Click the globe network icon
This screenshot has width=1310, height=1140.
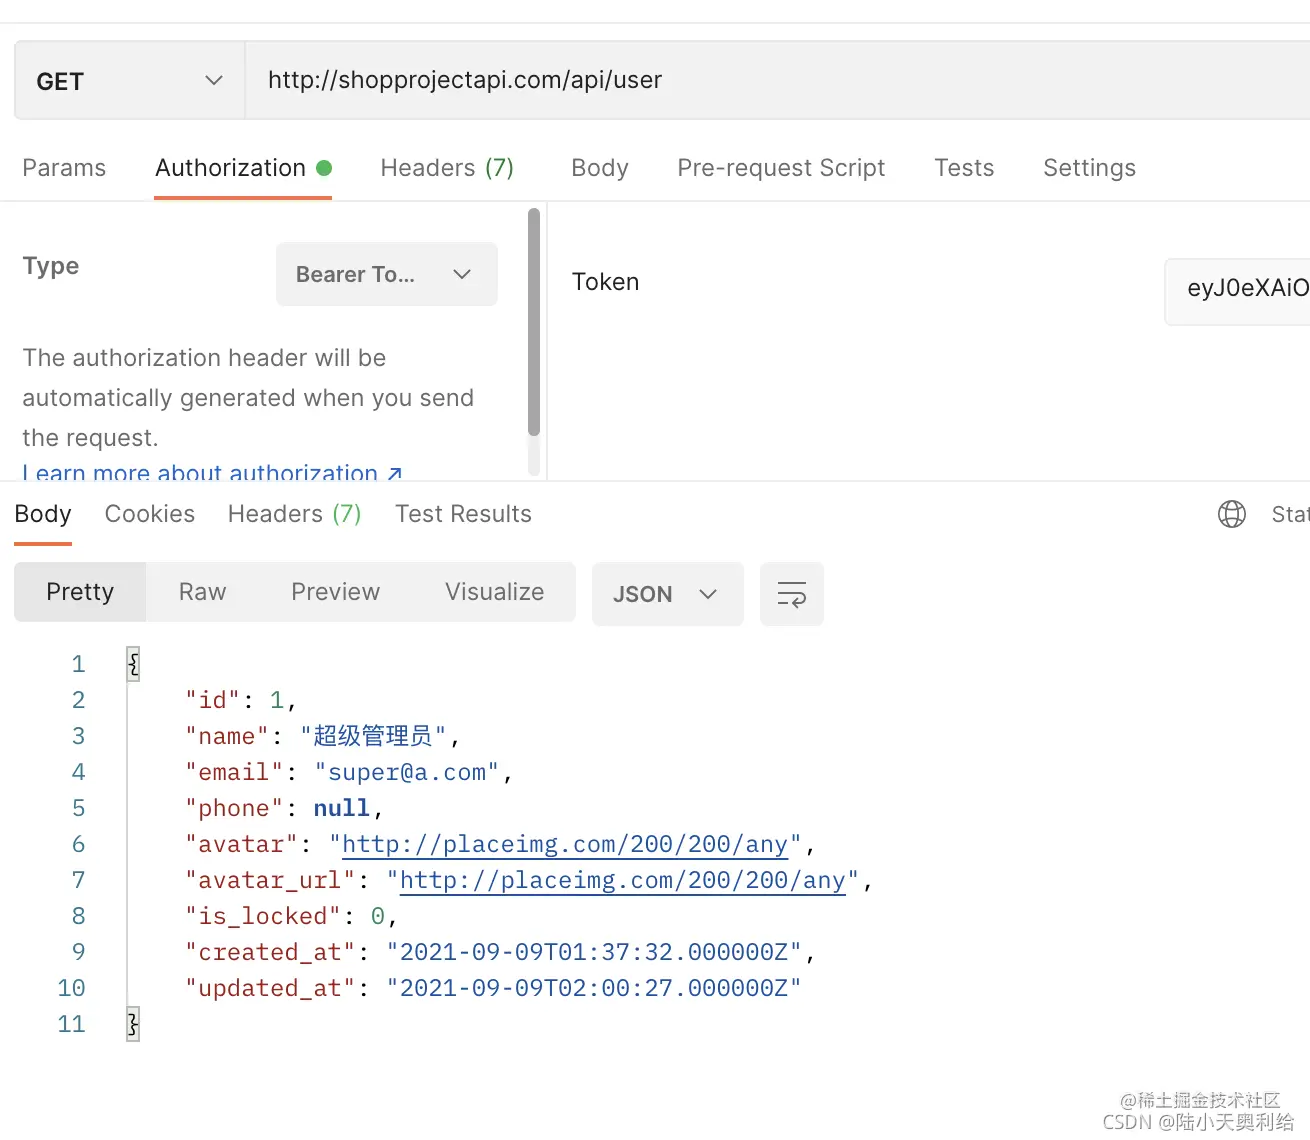pyautogui.click(x=1232, y=514)
